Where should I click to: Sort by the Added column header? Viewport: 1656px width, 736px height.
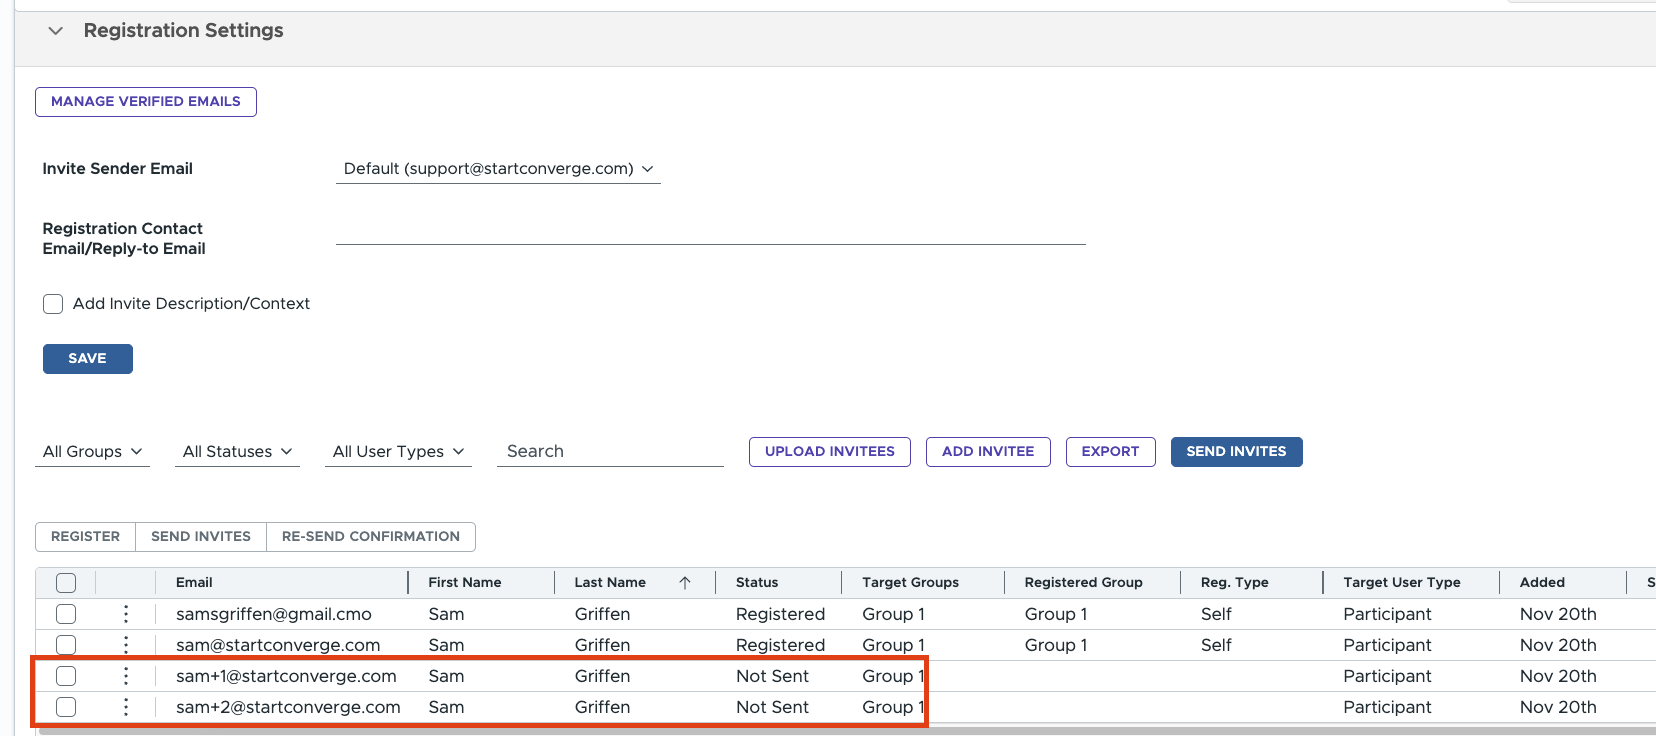pos(1543,583)
